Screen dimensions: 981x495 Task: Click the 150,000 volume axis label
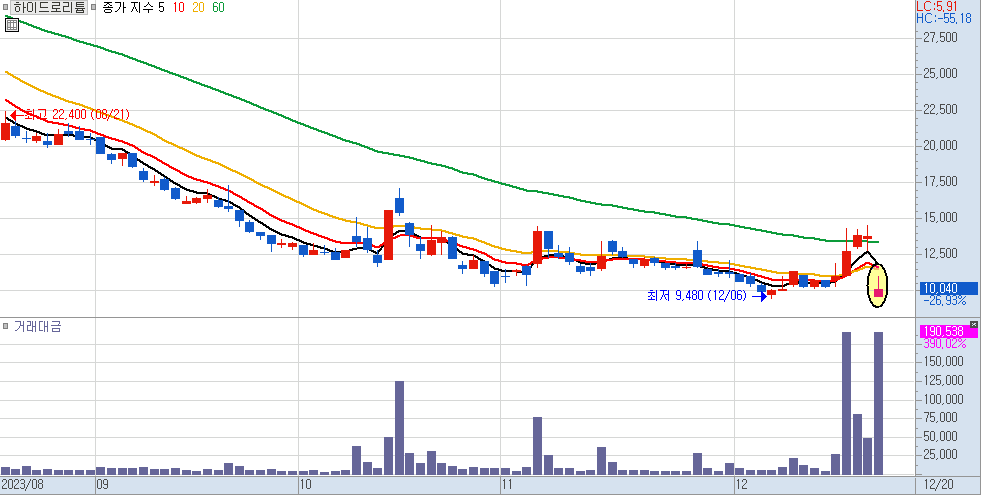pyautogui.click(x=943, y=362)
